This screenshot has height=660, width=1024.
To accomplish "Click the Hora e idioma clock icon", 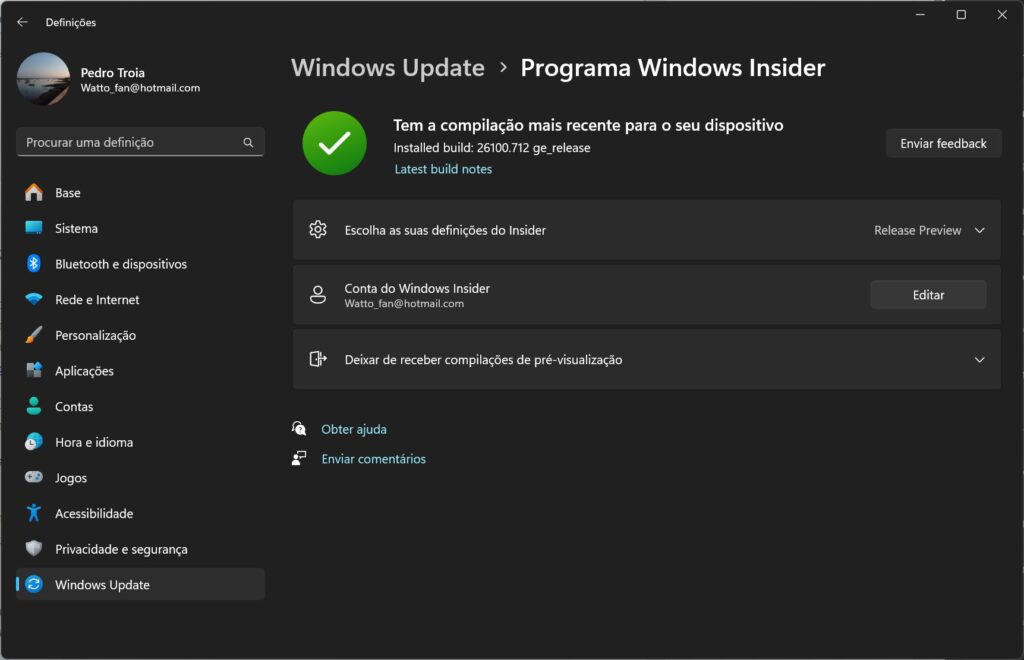I will tap(36, 442).
